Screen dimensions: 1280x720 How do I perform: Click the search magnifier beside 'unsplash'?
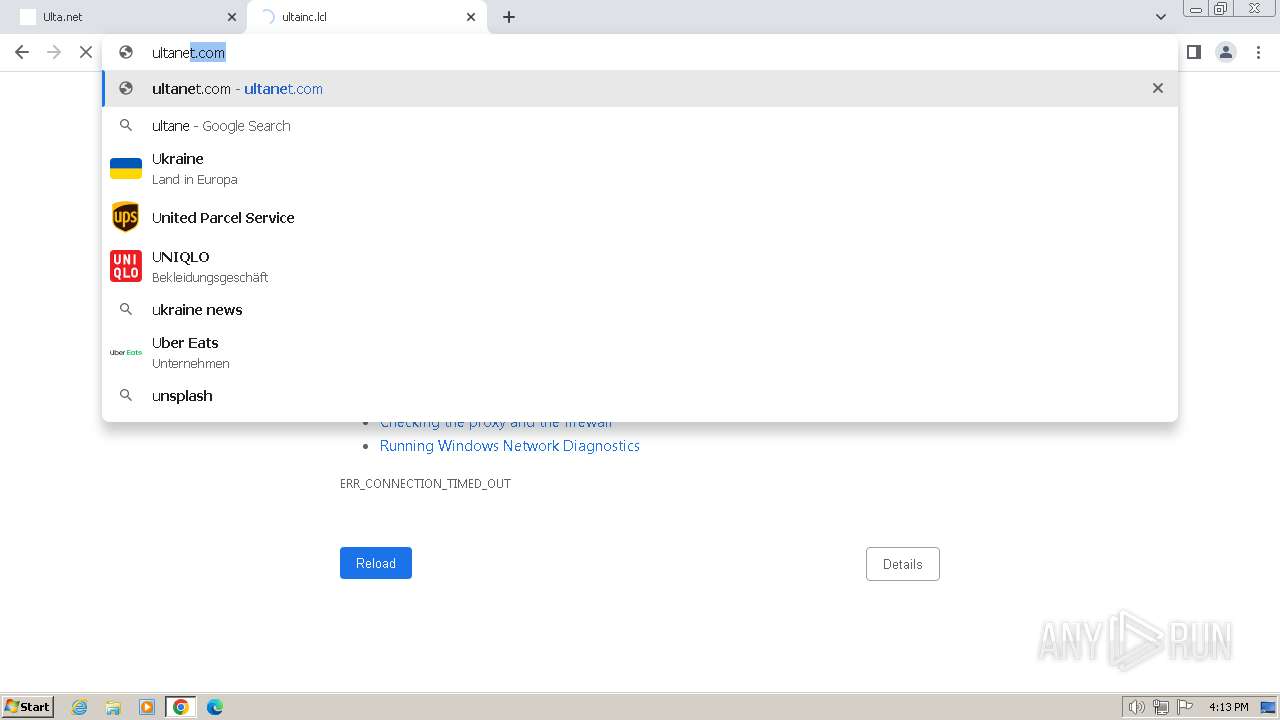tap(126, 395)
